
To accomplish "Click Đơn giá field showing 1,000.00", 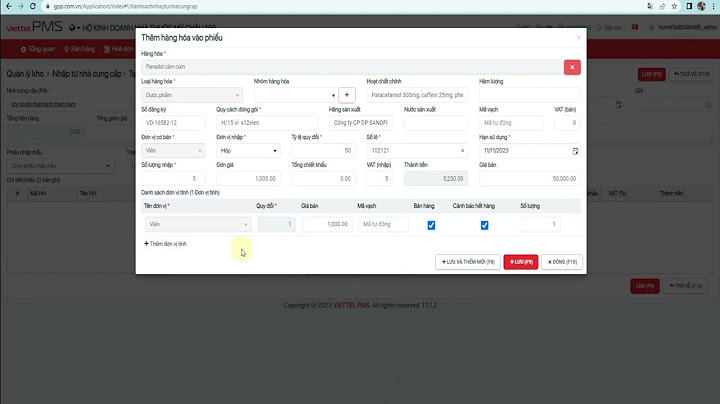I will point(248,179).
